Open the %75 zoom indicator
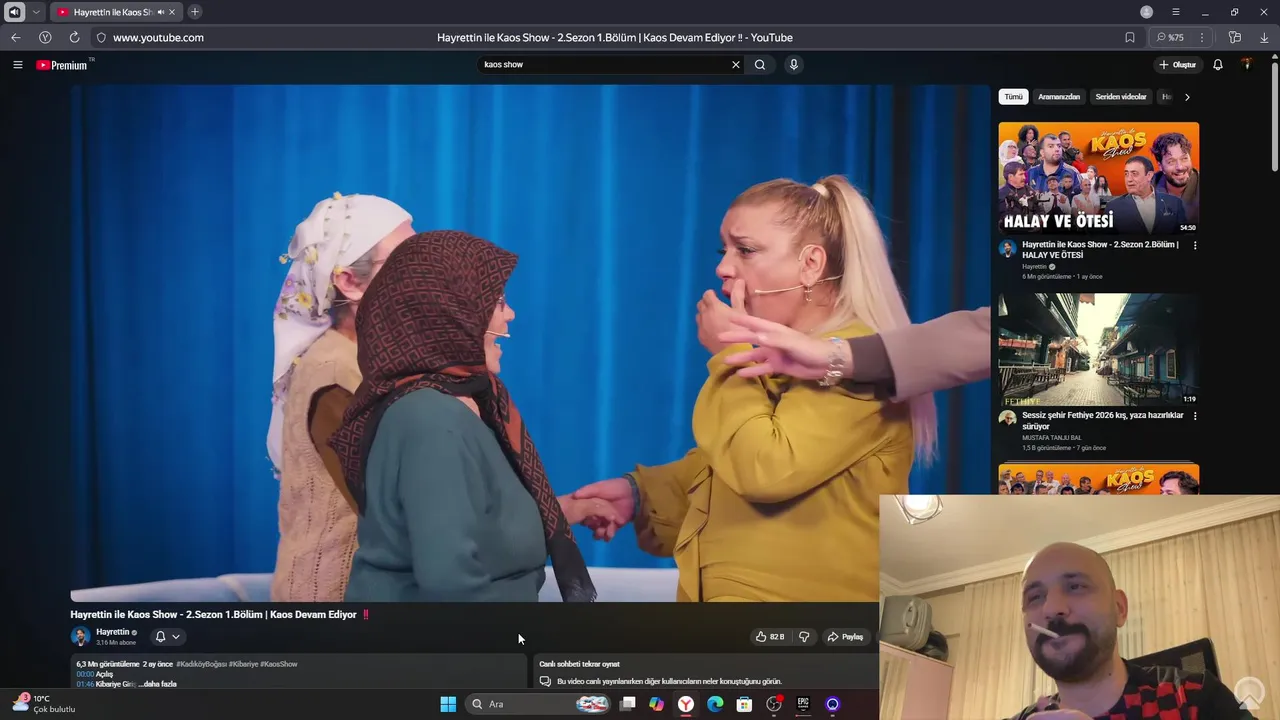 pos(1171,37)
